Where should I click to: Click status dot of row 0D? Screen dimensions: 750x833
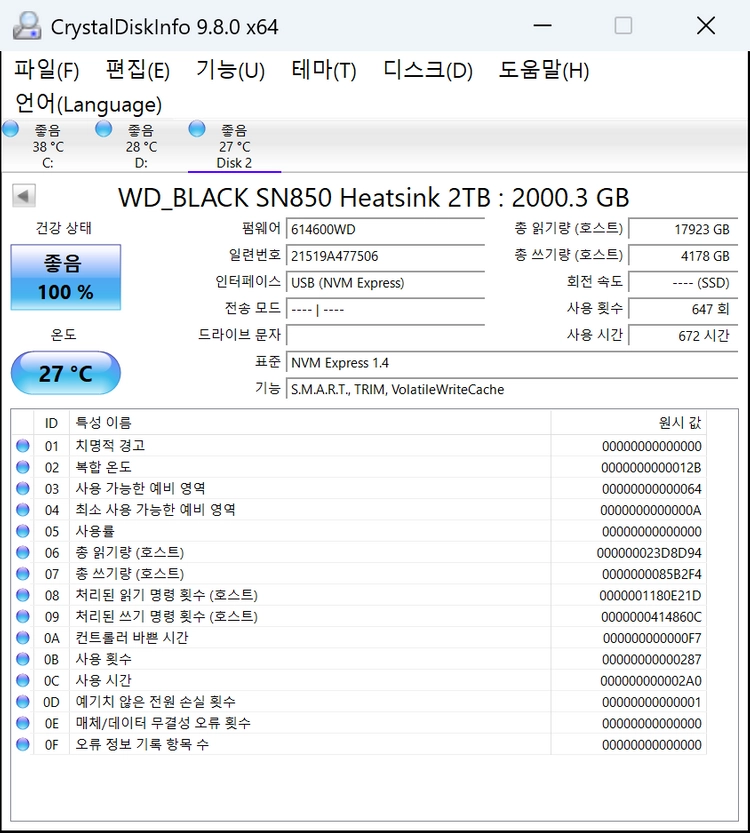(23, 702)
